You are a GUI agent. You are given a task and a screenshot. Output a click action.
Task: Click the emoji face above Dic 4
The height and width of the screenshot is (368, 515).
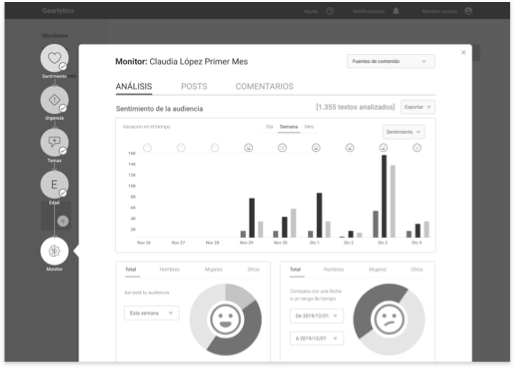point(417,148)
